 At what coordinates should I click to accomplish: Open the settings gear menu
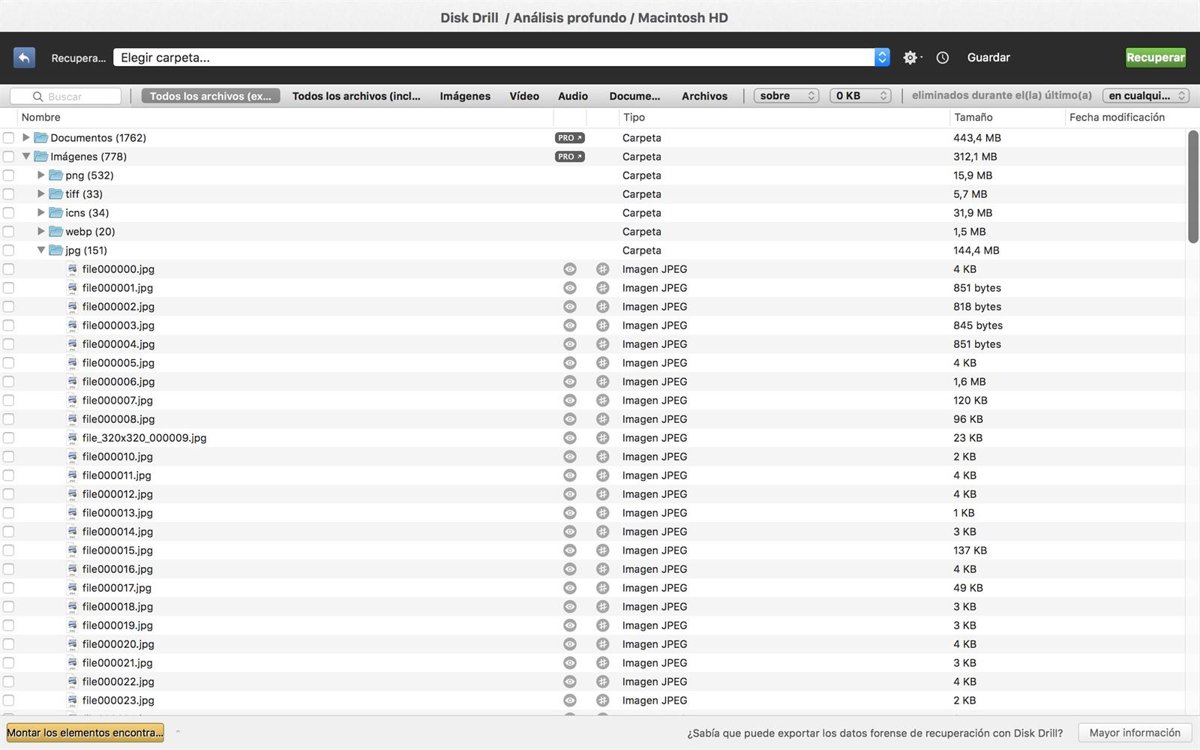point(910,58)
